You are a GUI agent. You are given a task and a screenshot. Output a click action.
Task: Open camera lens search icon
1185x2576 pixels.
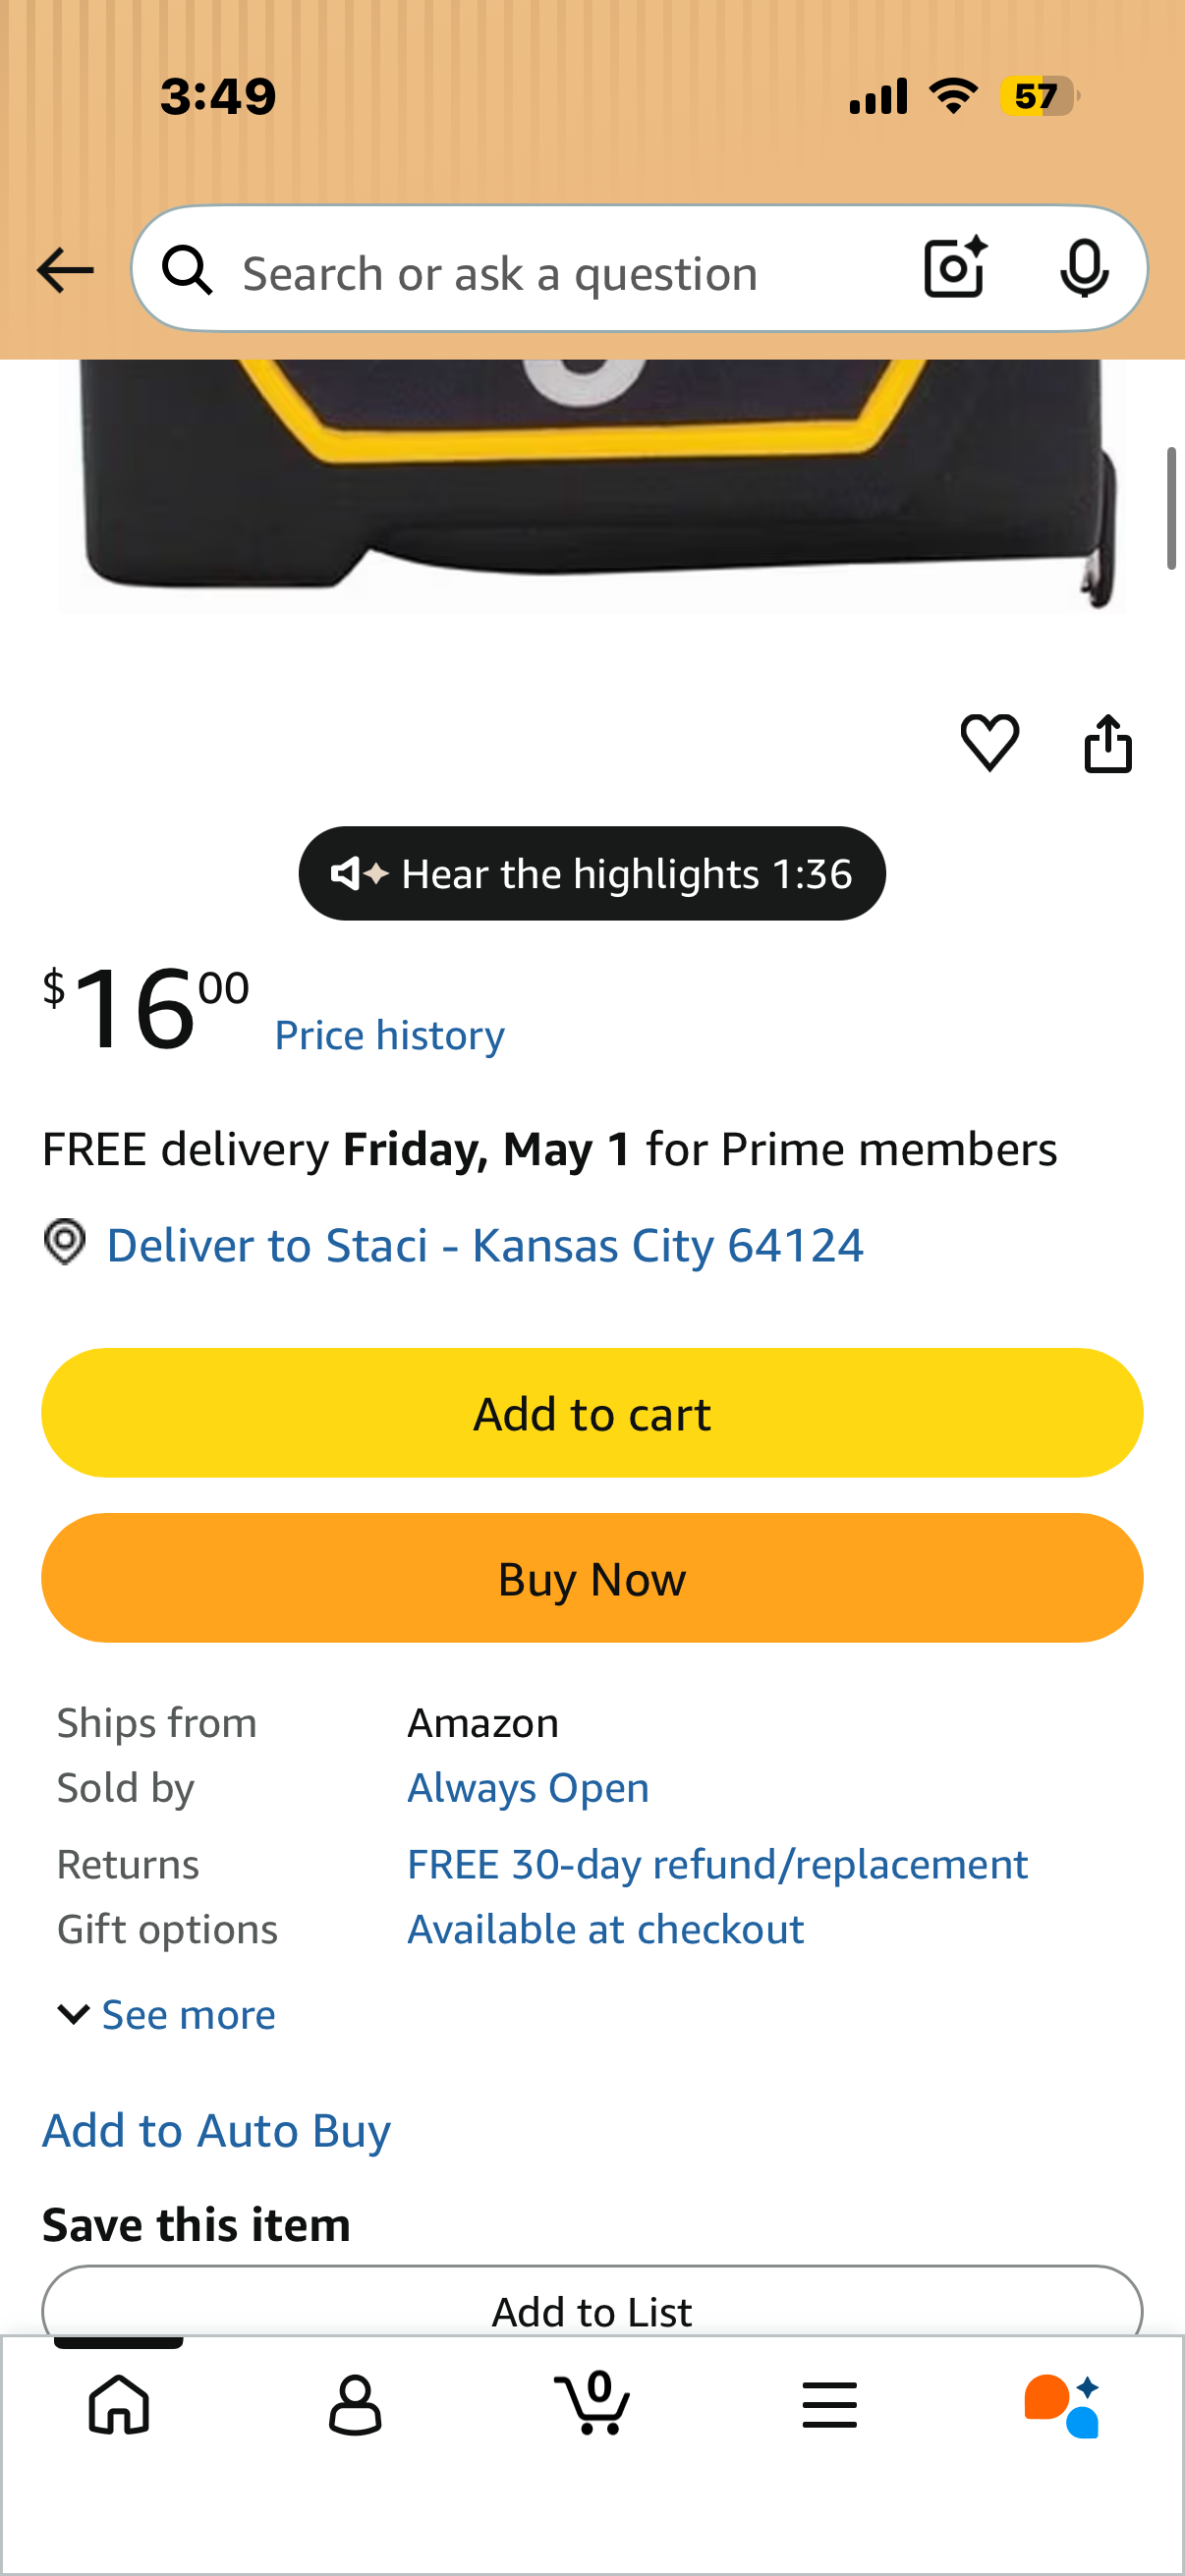(955, 268)
